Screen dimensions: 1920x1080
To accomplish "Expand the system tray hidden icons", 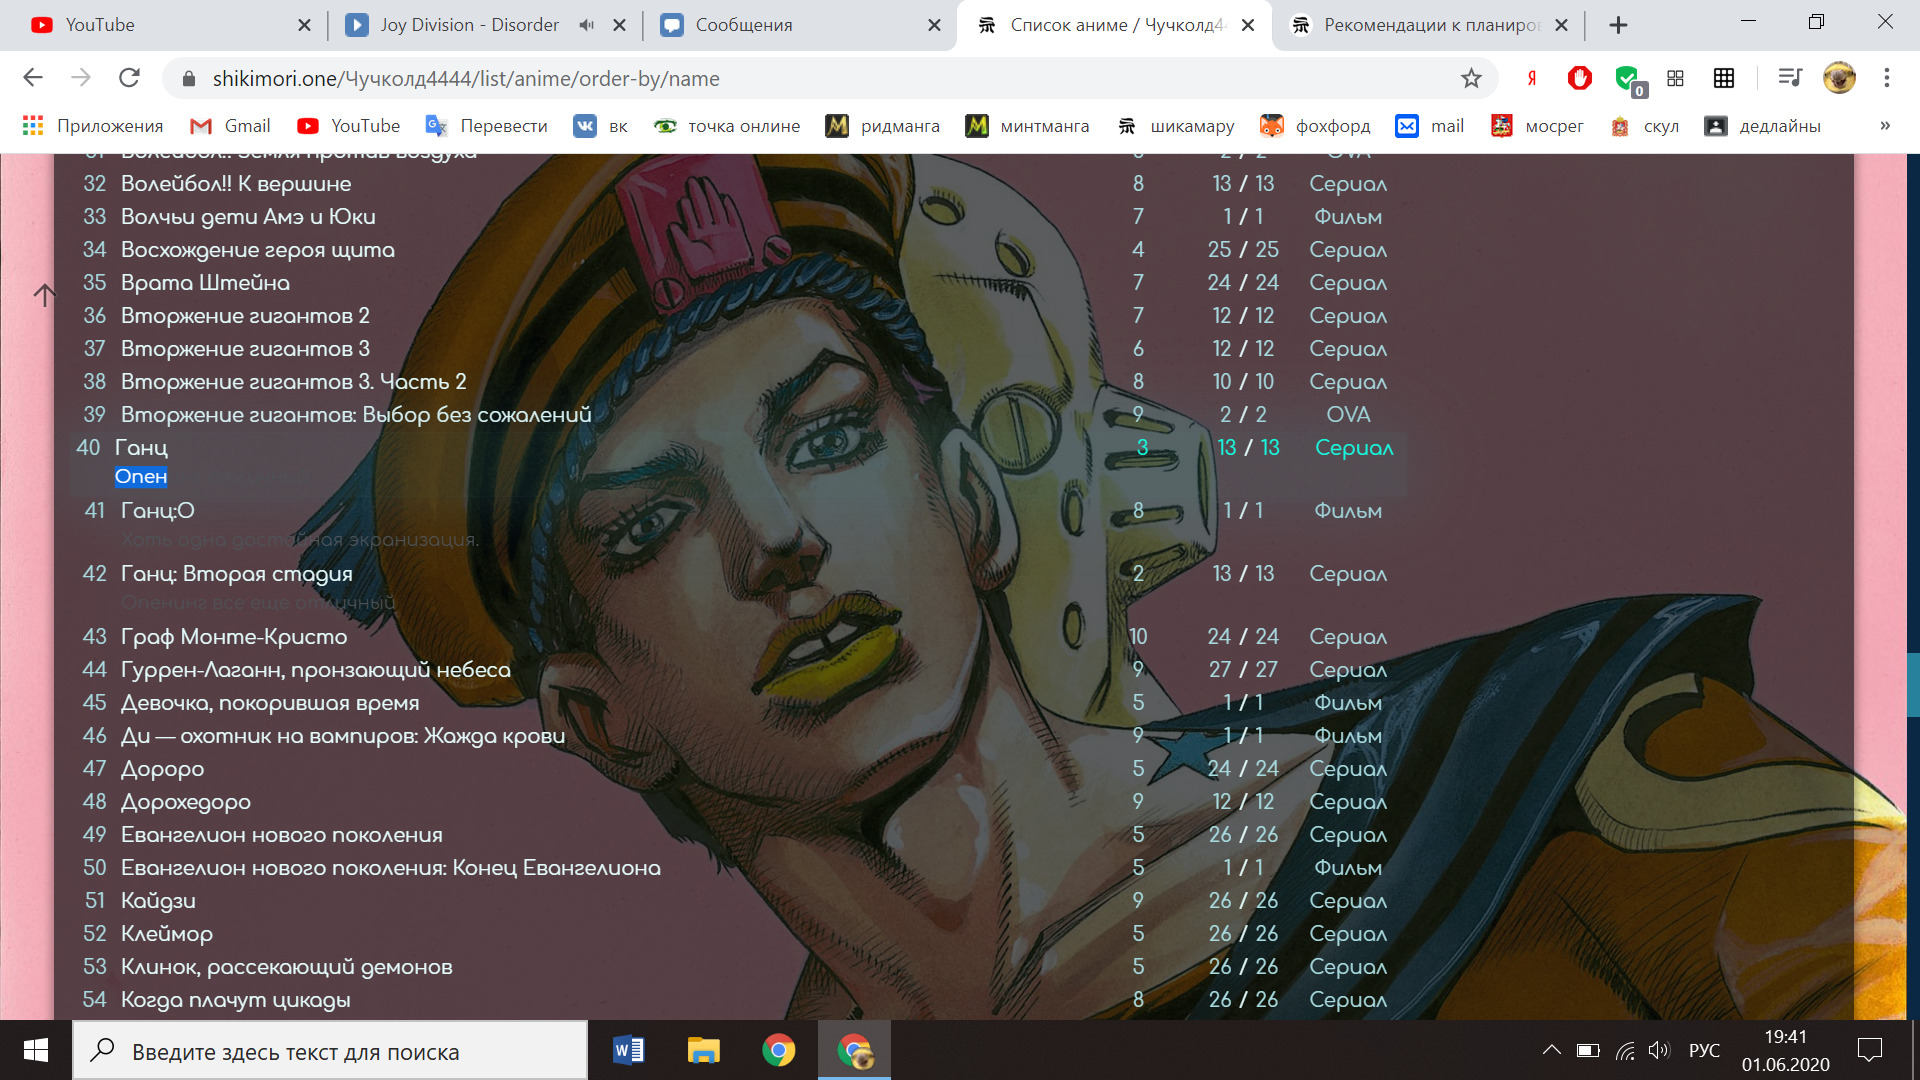I will pyautogui.click(x=1551, y=1050).
